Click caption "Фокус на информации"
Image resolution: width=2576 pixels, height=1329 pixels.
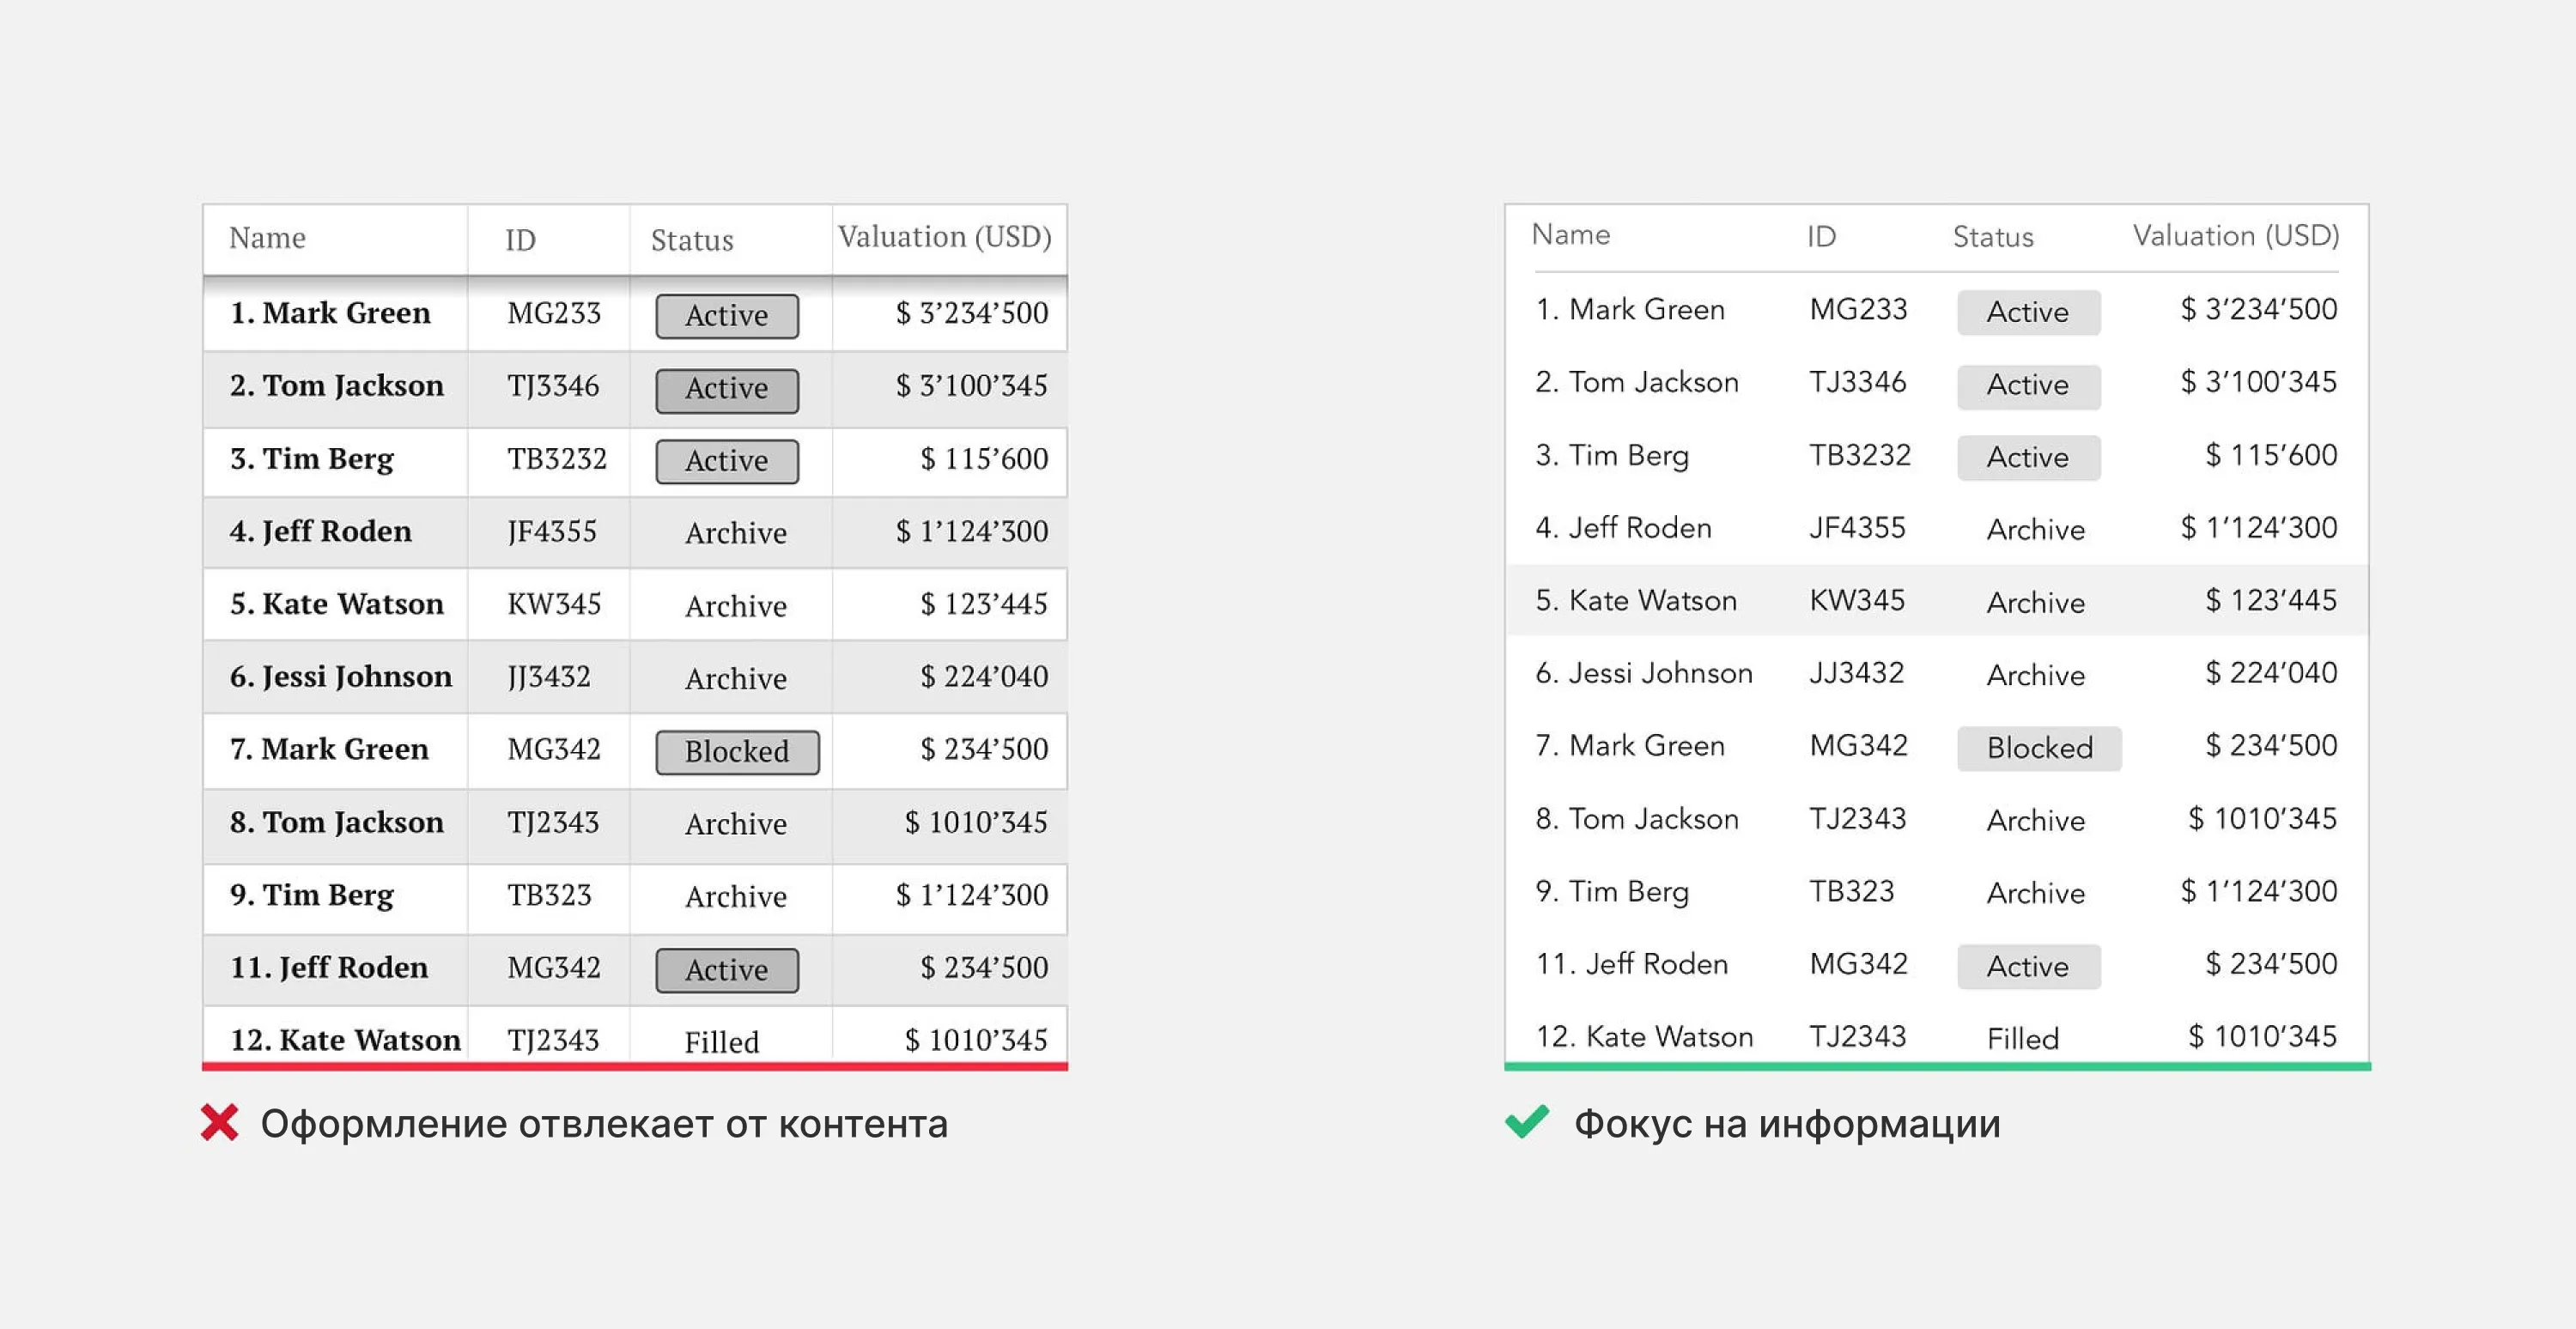(x=1787, y=1124)
